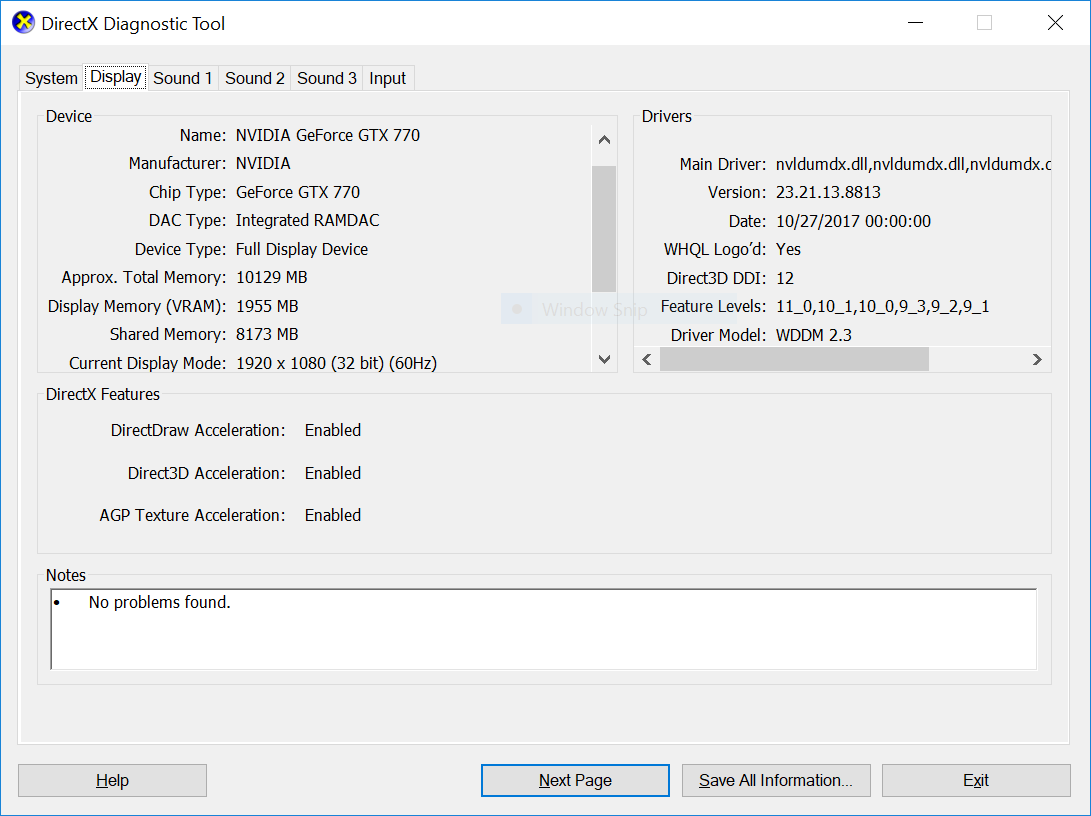Click the Next Page button
Viewport: 1091px width, 816px height.
[575, 781]
